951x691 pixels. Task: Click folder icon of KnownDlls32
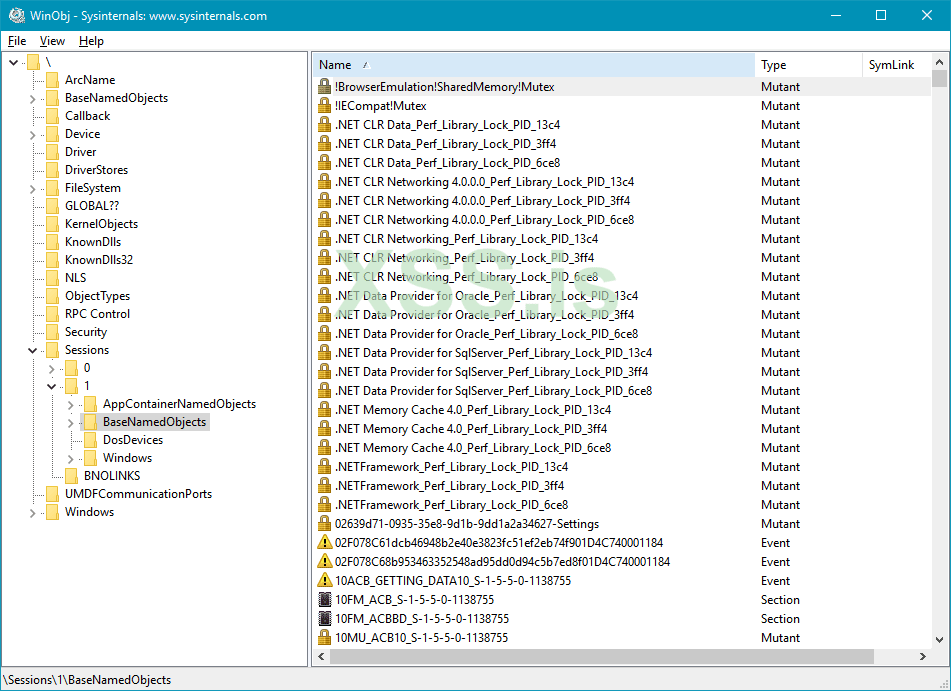pyautogui.click(x=53, y=260)
